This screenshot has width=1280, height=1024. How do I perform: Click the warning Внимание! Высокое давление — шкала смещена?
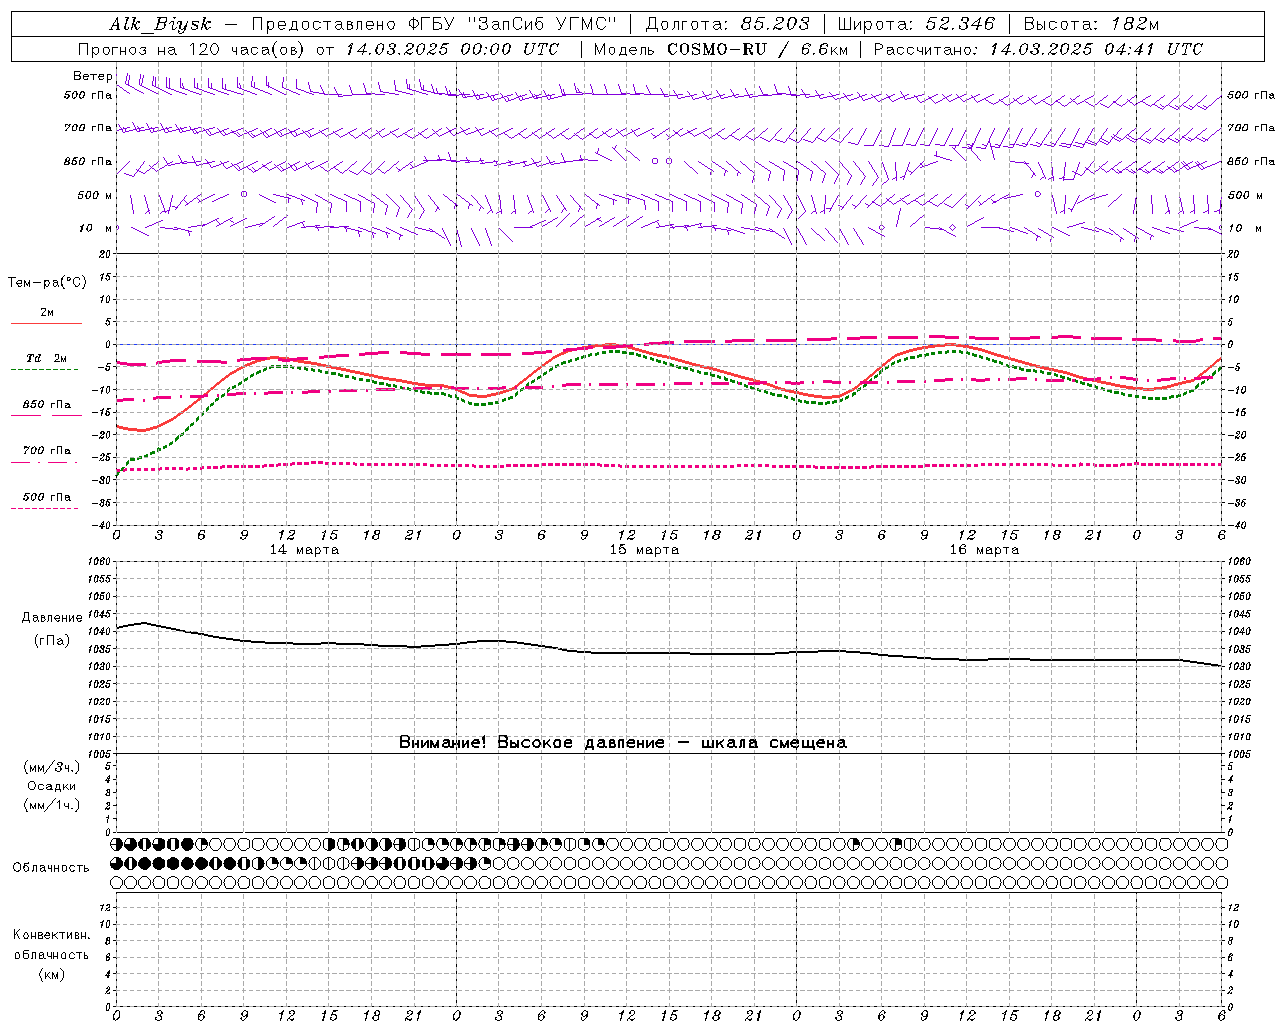point(623,742)
